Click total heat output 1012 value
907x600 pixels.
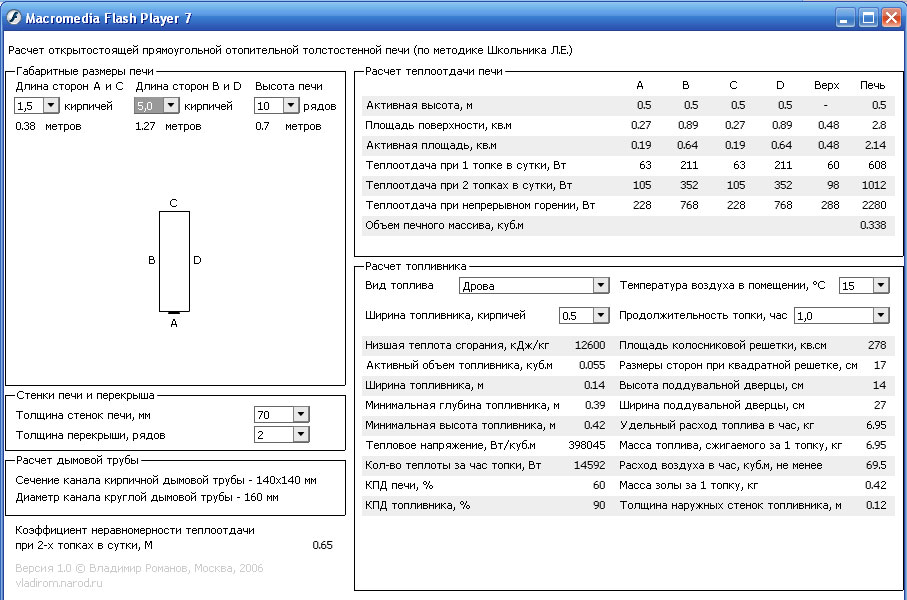tap(873, 185)
